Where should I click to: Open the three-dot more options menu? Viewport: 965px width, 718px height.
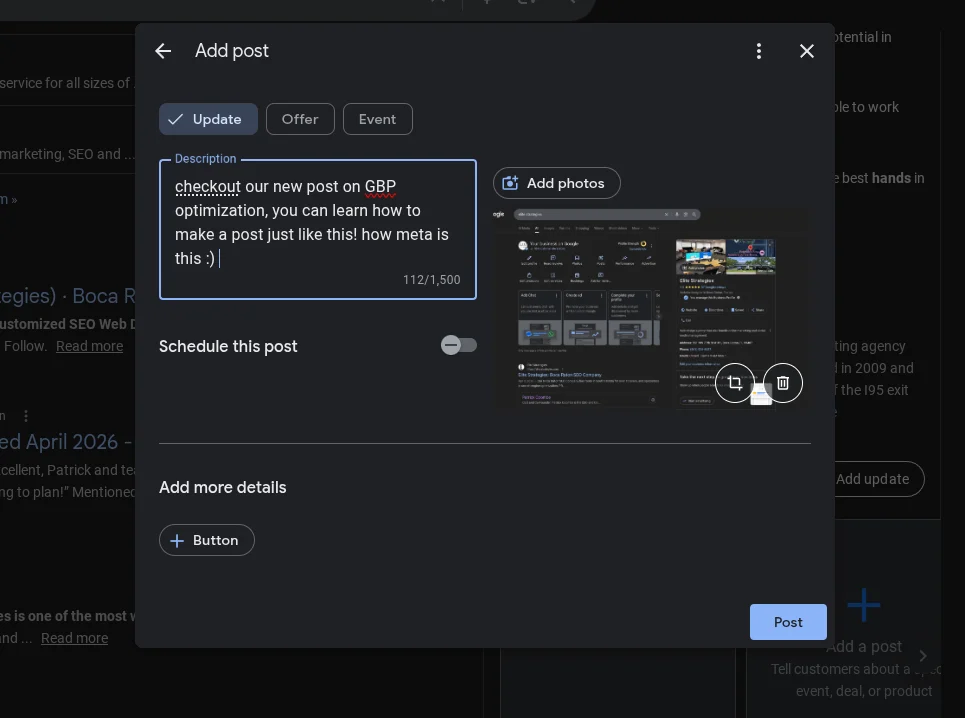coord(759,51)
